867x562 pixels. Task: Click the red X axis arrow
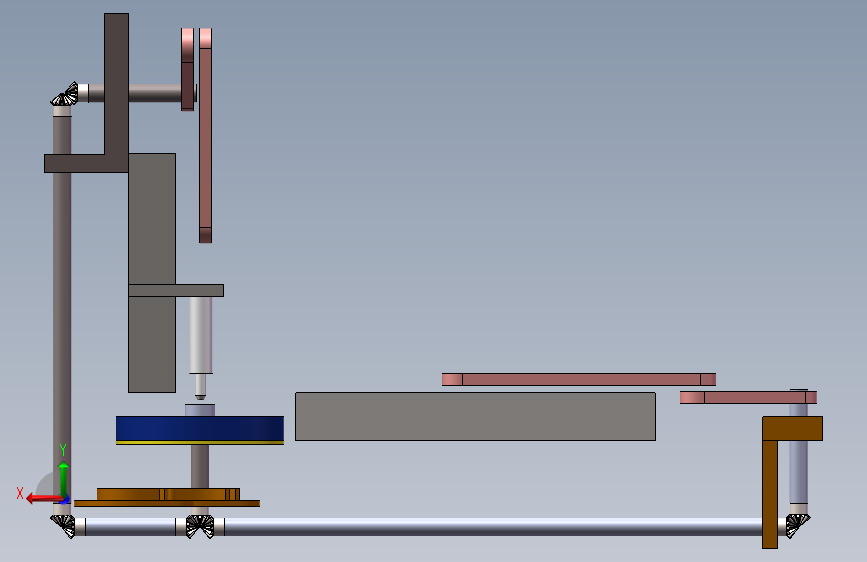click(44, 499)
